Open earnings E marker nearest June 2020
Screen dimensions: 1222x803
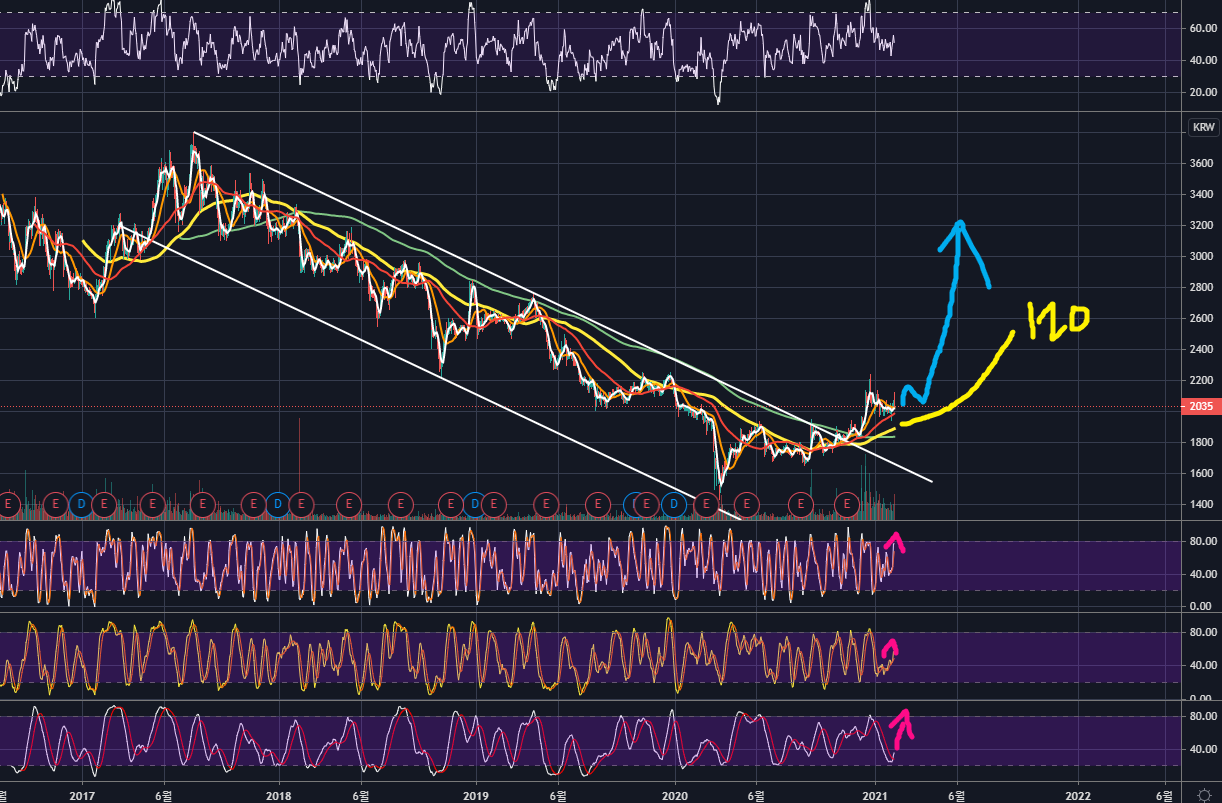click(746, 503)
